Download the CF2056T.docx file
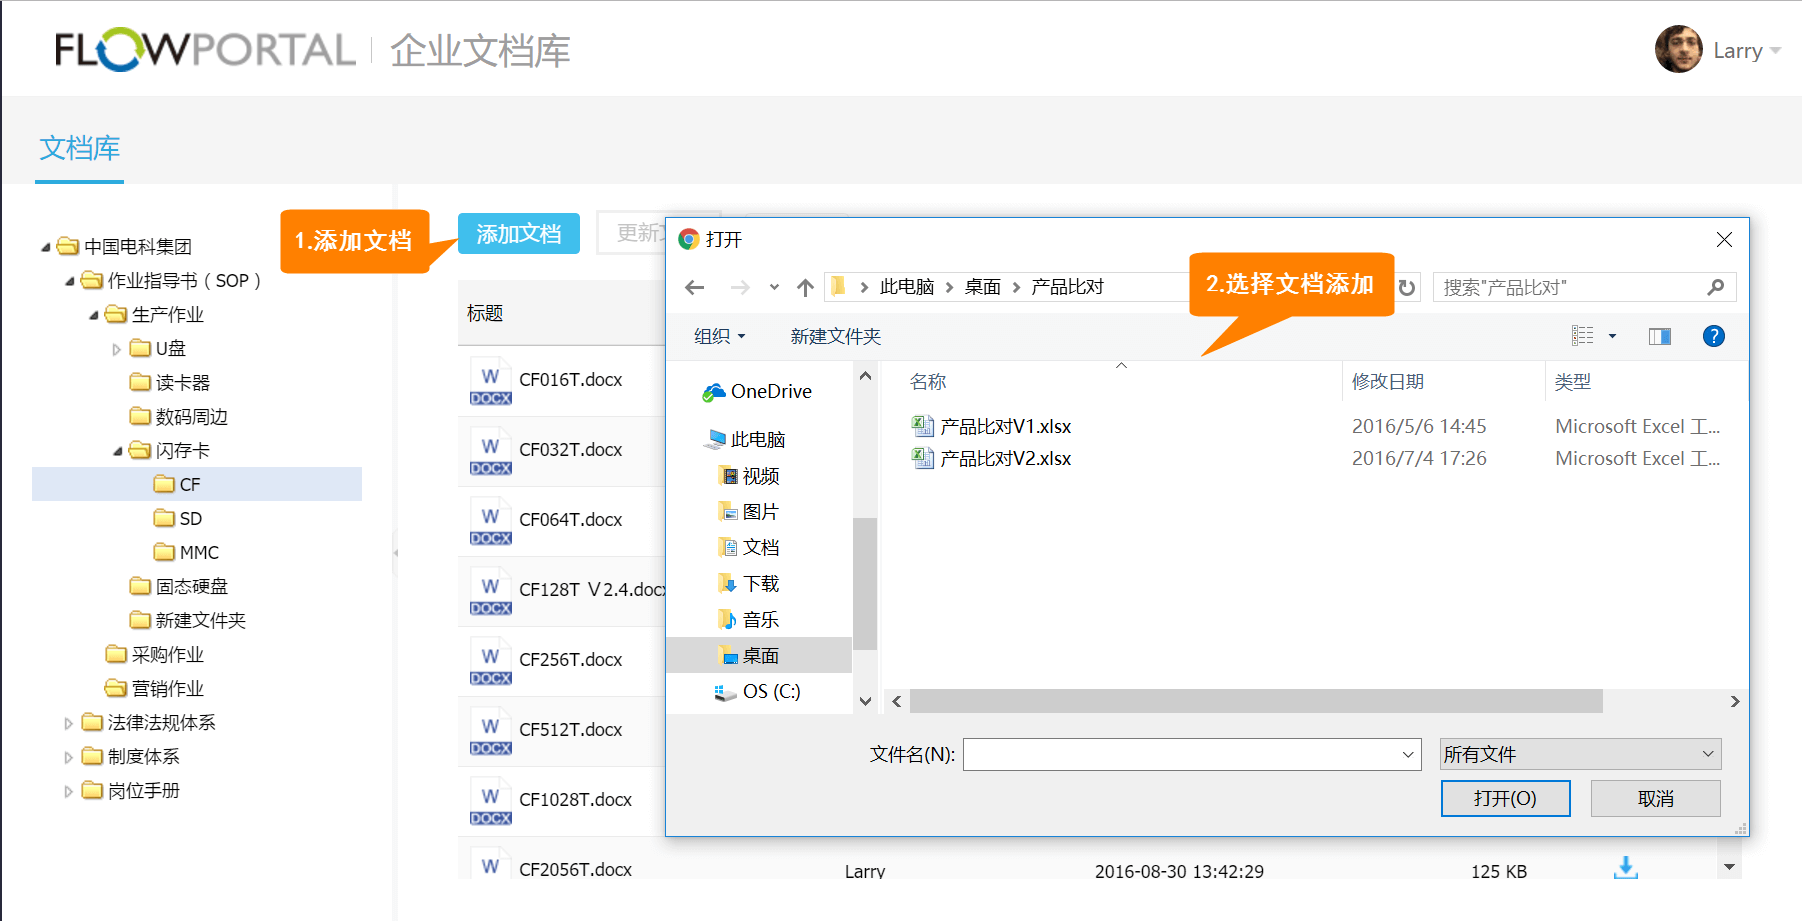 (1625, 868)
